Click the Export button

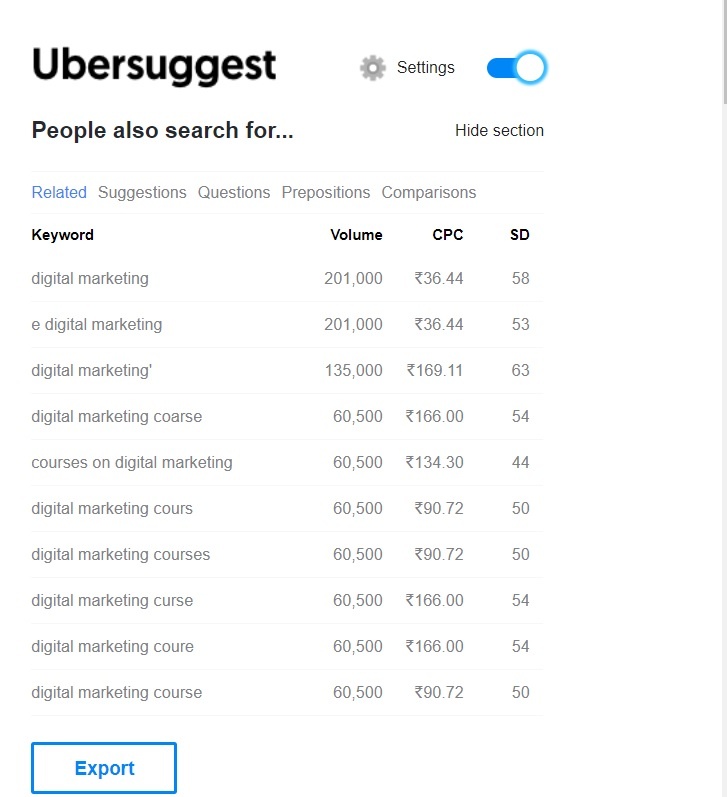[104, 768]
